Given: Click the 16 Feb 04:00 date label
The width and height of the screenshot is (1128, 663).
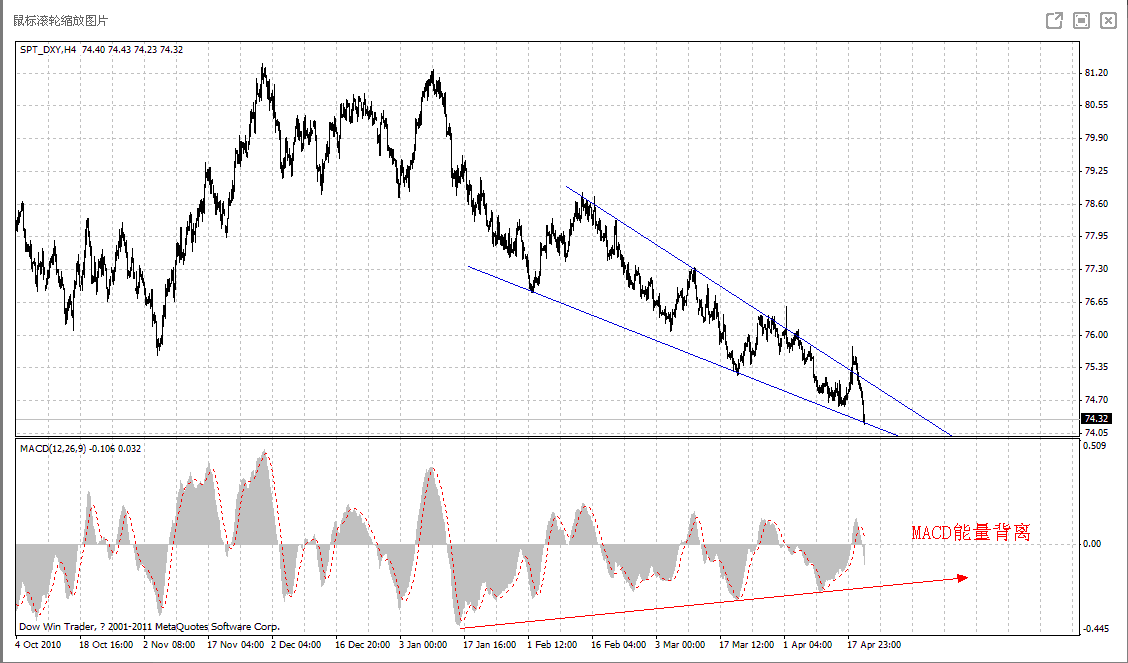Looking at the screenshot, I should coord(619,644).
